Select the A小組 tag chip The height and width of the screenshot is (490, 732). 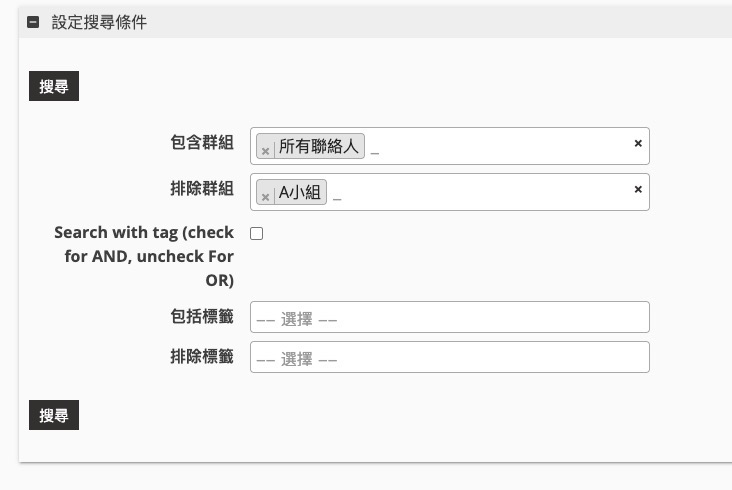pyautogui.click(x=301, y=192)
